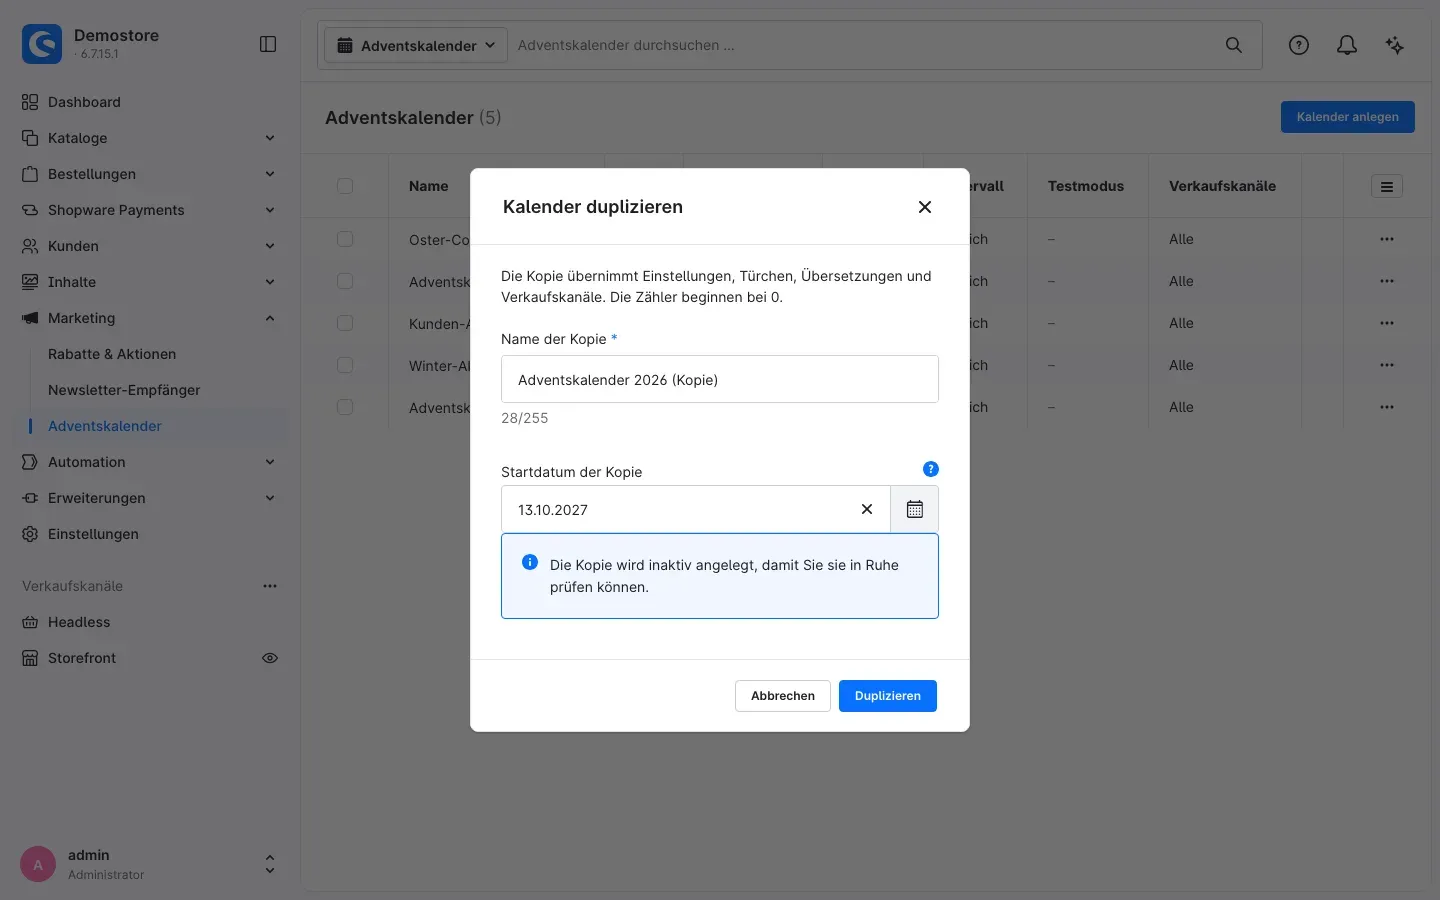Tick the last table row checkbox

click(345, 407)
